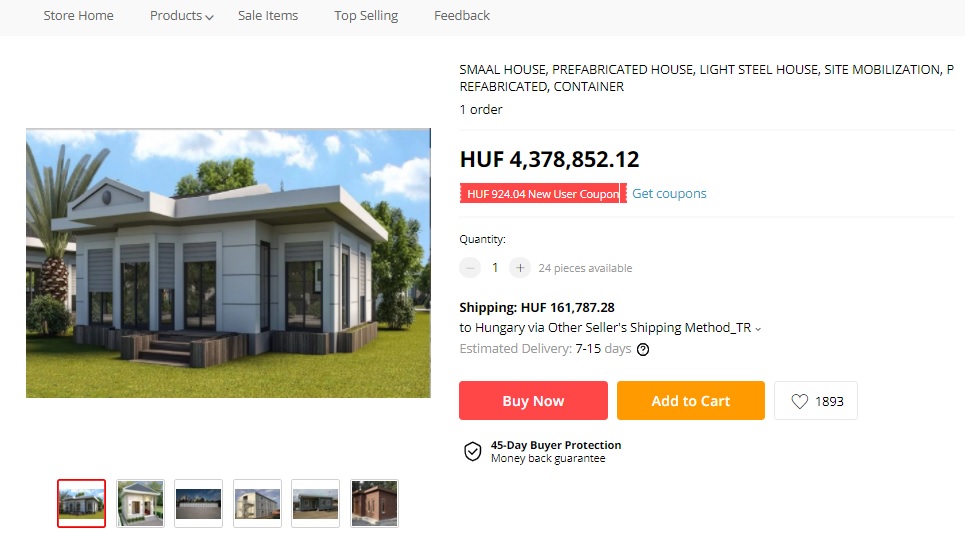965x549 pixels.
Task: Decrease quantity with the minus button
Action: (470, 268)
